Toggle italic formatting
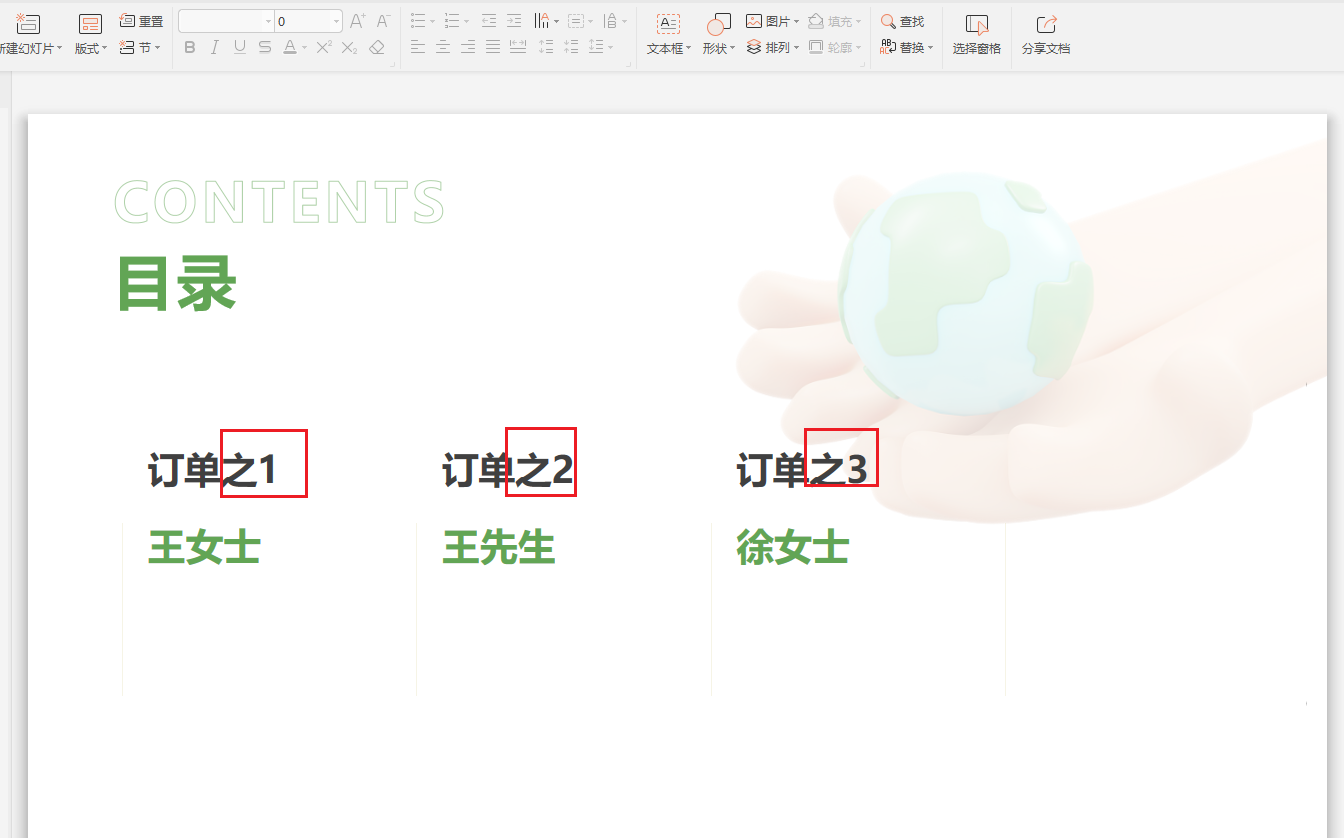1344x838 pixels. pyautogui.click(x=214, y=46)
